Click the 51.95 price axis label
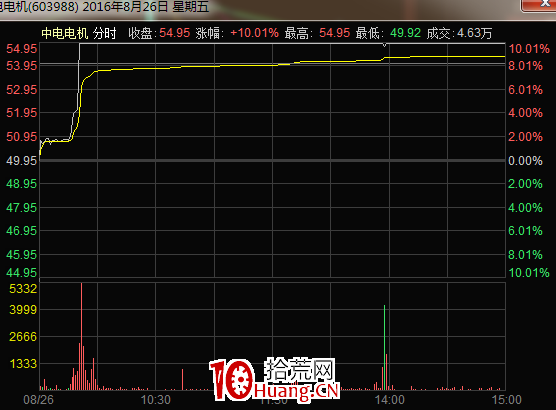Screen dimensions: 556x410 22,113
